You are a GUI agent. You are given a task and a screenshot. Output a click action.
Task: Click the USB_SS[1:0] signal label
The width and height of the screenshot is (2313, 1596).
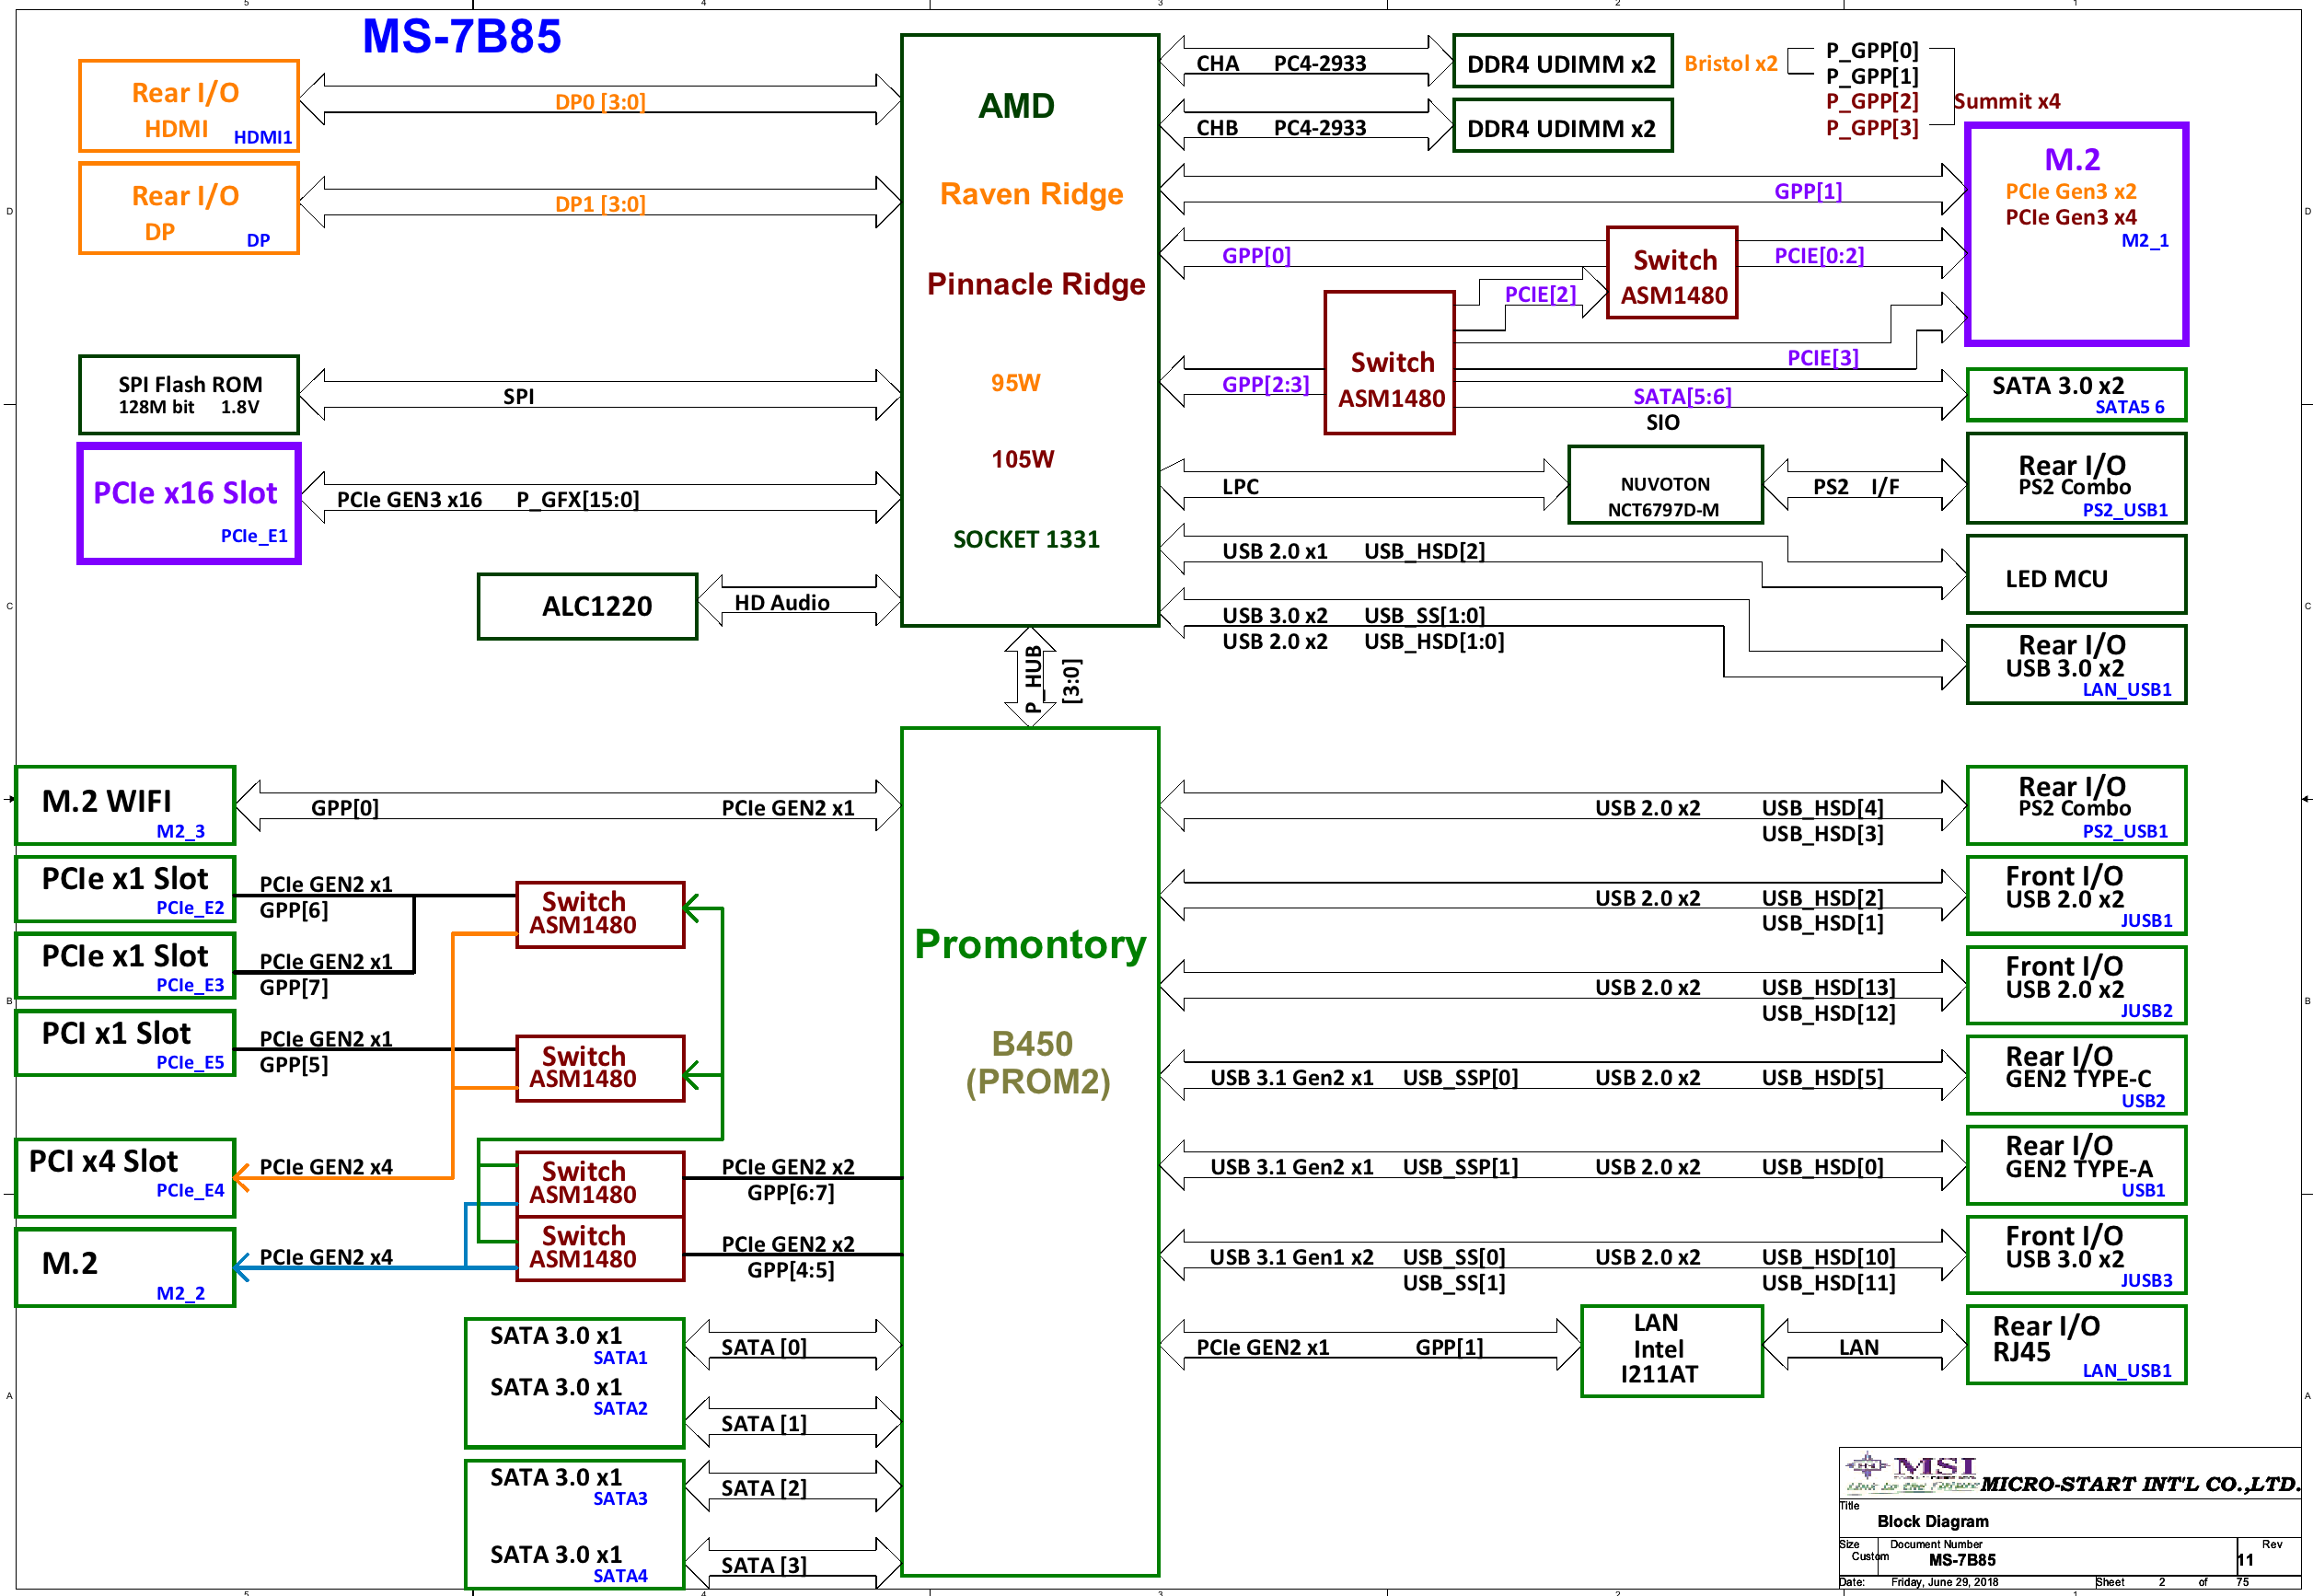coord(1424,616)
